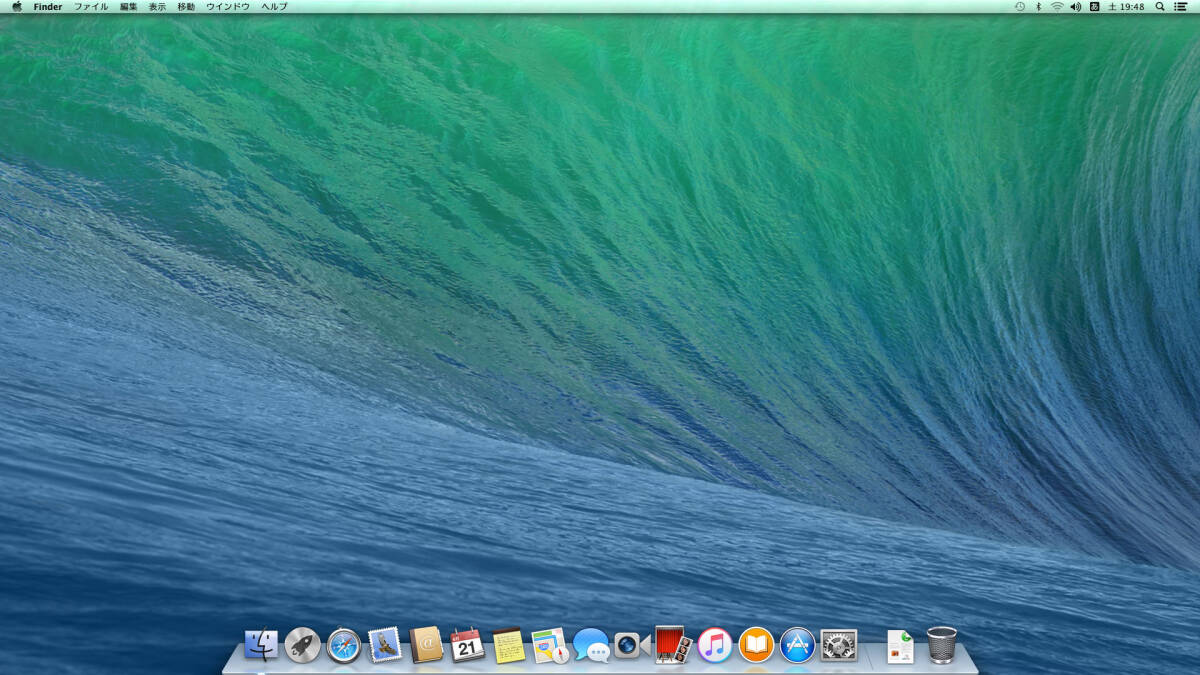1200x675 pixels.
Task: Open the Wi-Fi status menu
Action: point(1057,6)
